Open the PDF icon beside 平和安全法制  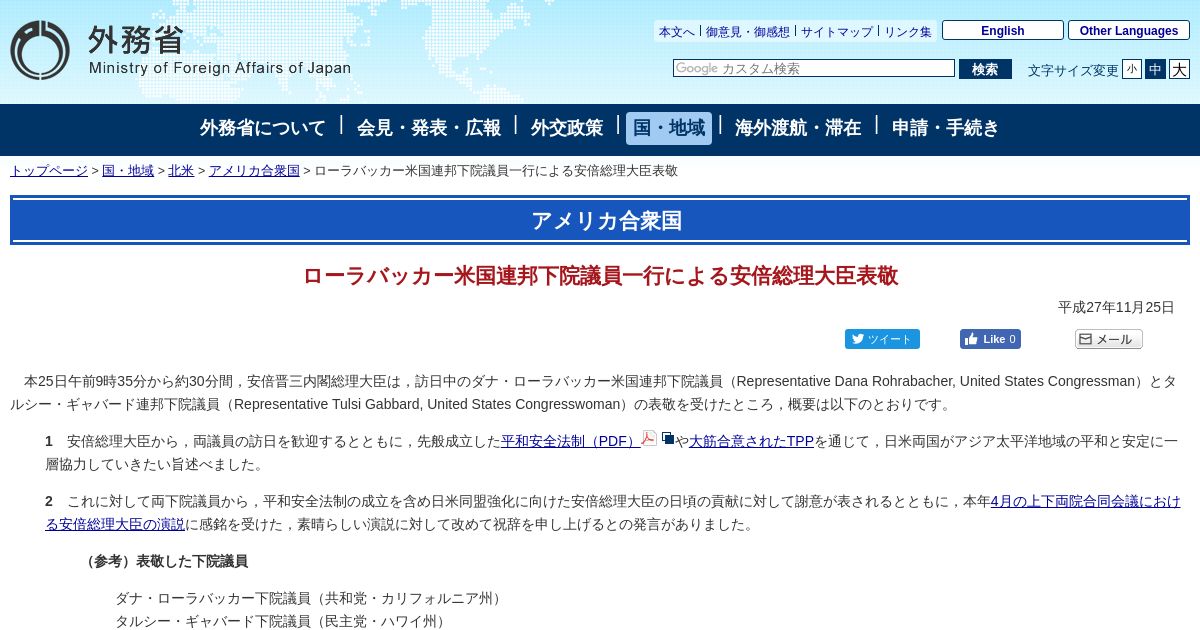point(649,438)
